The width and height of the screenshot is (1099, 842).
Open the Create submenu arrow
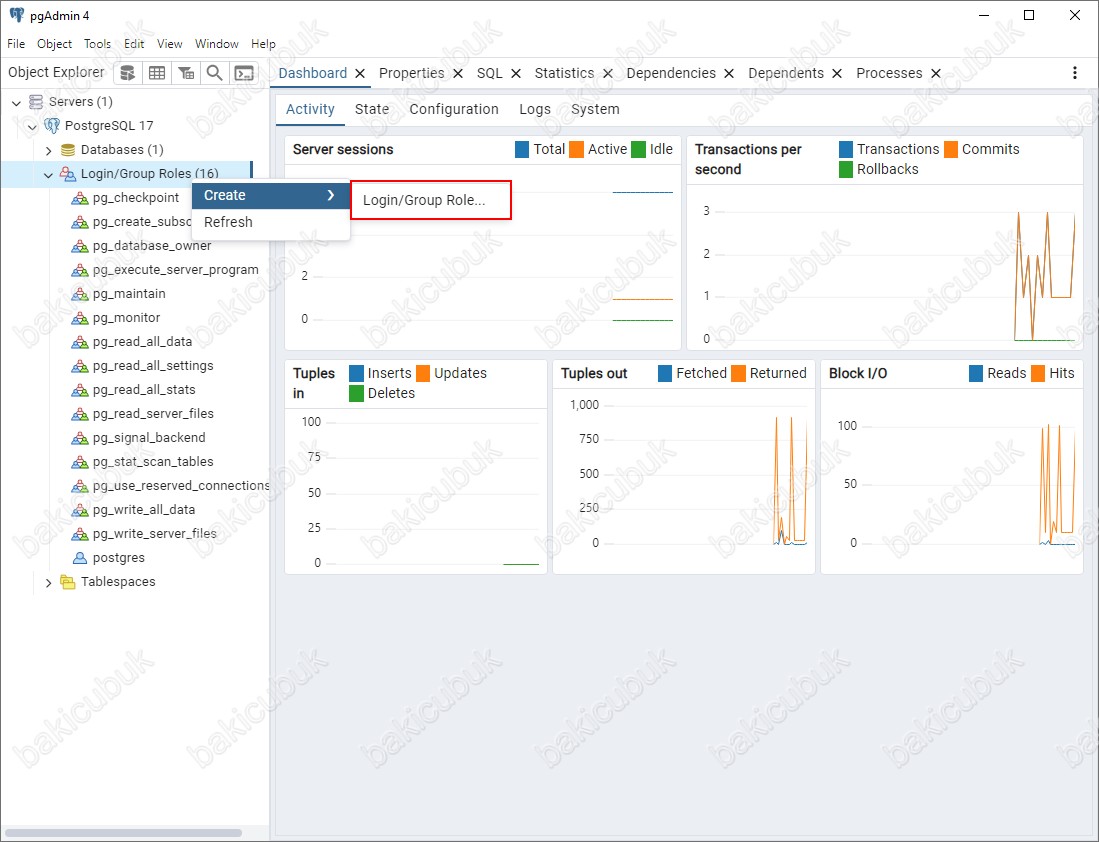pos(331,195)
